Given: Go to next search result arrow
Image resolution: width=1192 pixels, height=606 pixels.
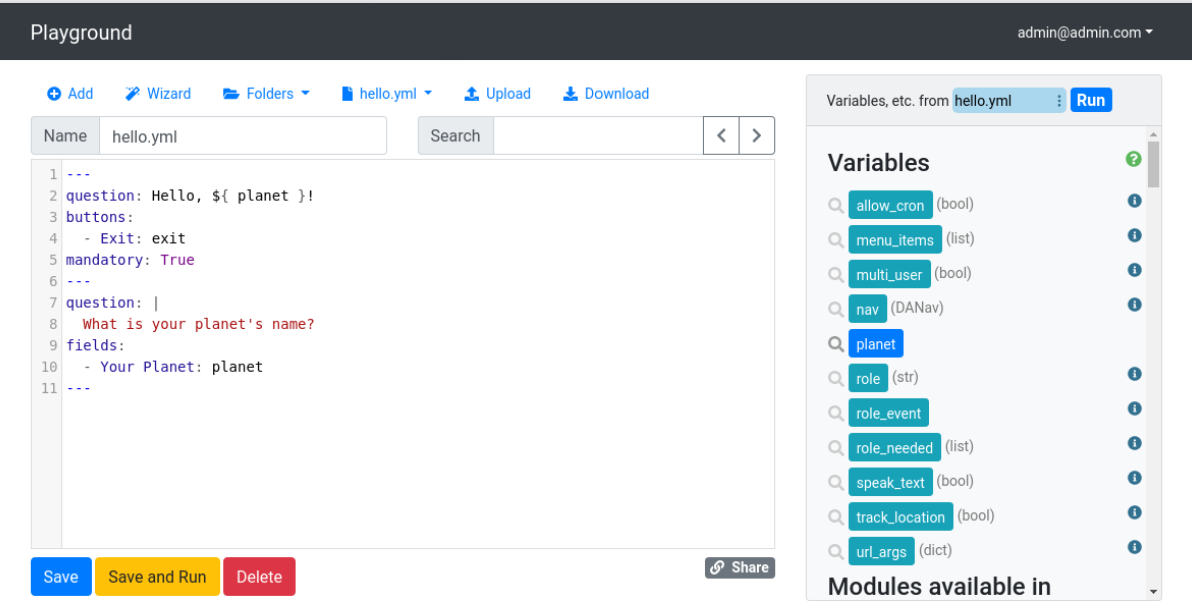Looking at the screenshot, I should pos(757,136).
